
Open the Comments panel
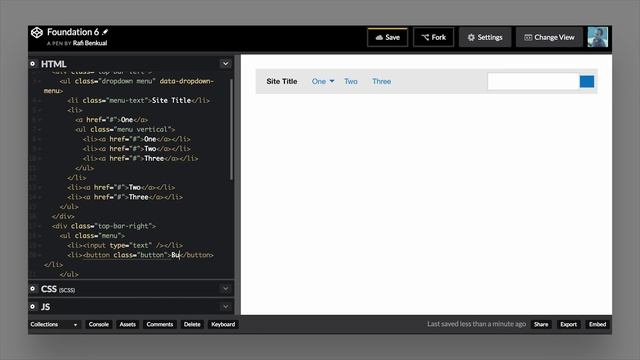160,324
